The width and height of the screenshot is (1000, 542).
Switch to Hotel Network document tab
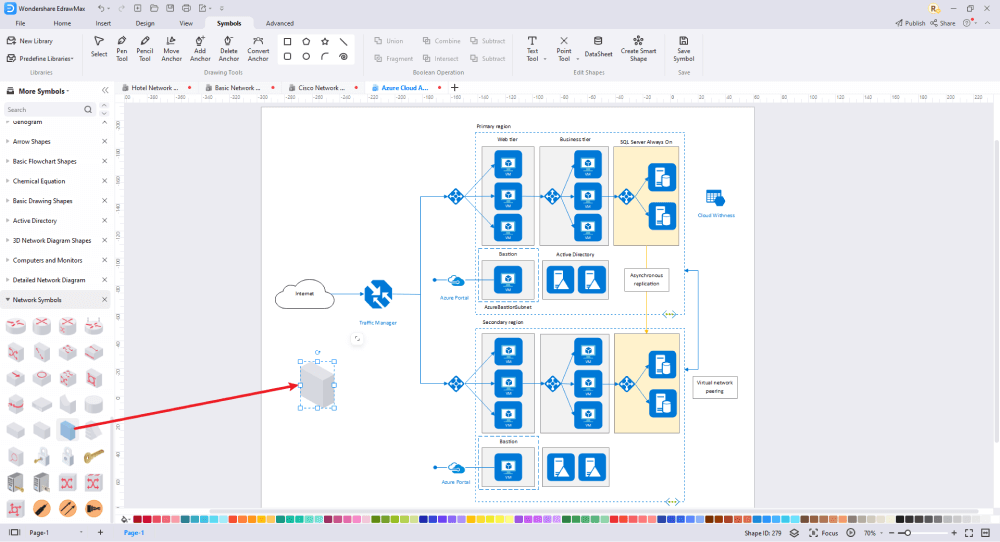point(155,88)
